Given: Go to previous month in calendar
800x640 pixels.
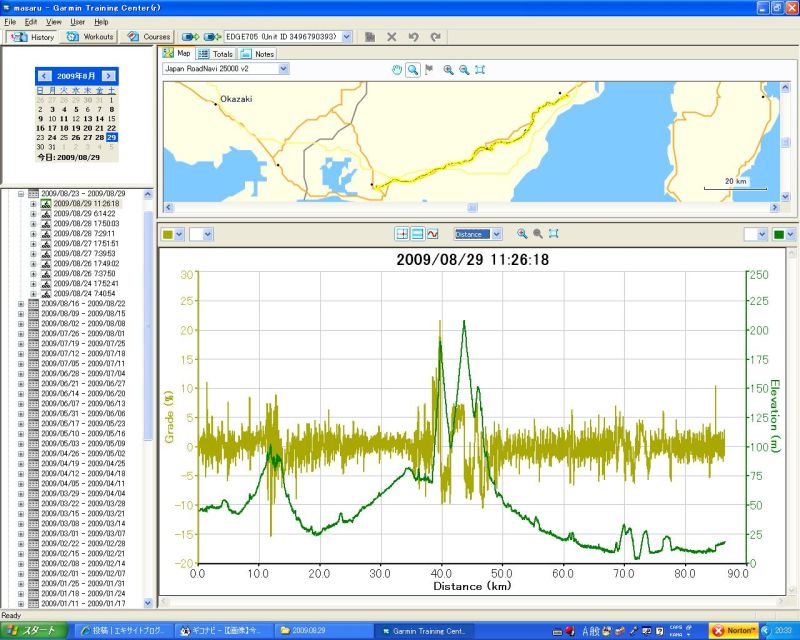Looking at the screenshot, I should (x=44, y=76).
